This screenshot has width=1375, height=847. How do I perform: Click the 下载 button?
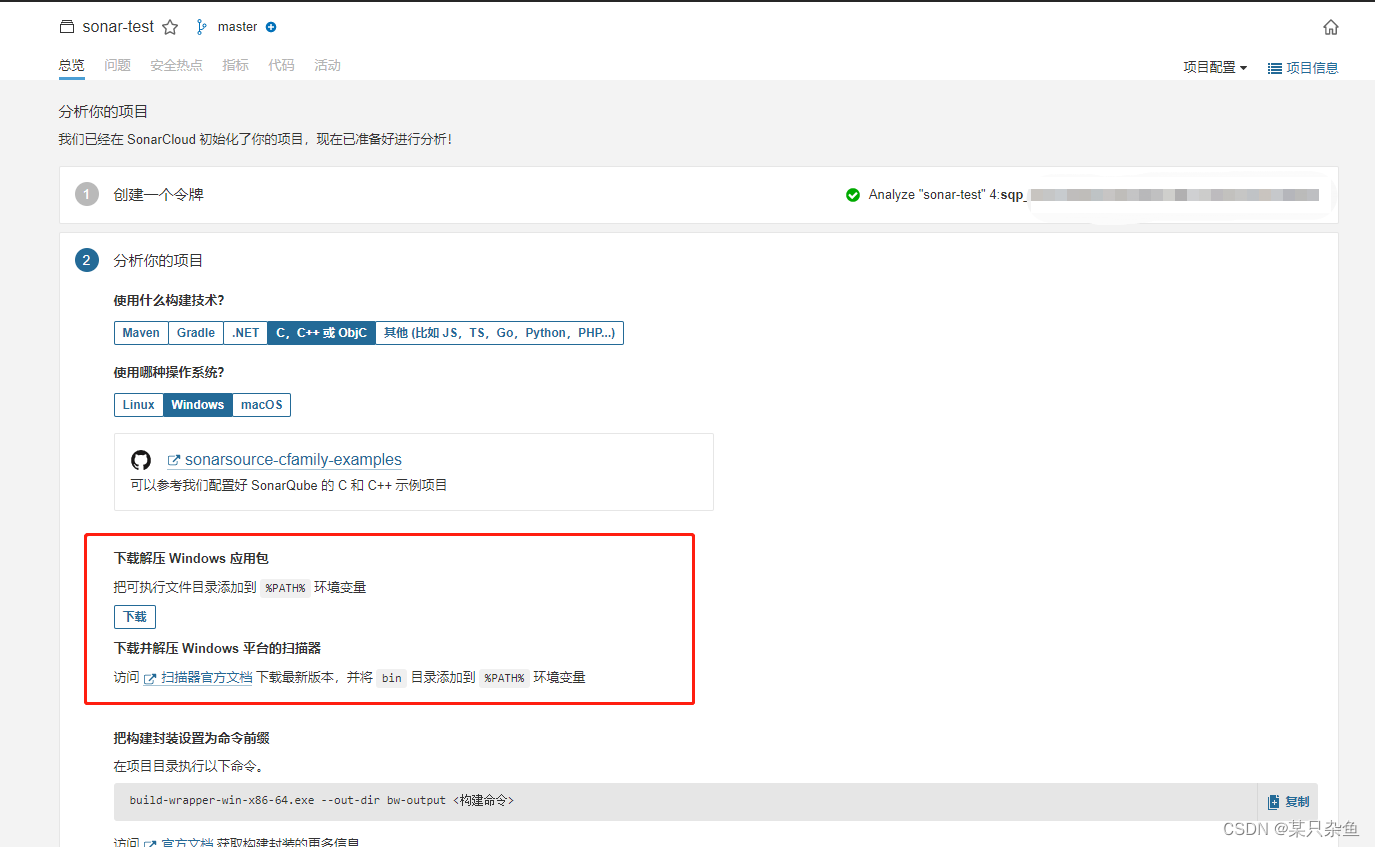coord(135,617)
